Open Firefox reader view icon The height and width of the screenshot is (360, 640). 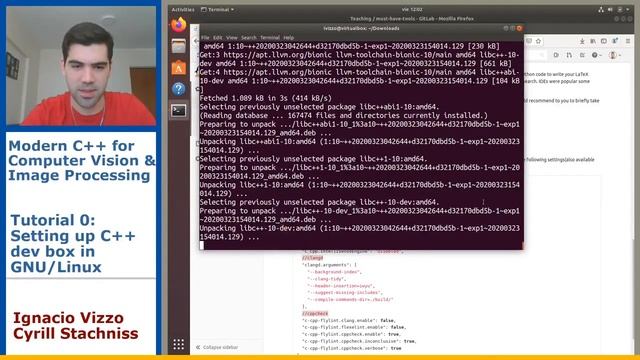click(x=529, y=41)
